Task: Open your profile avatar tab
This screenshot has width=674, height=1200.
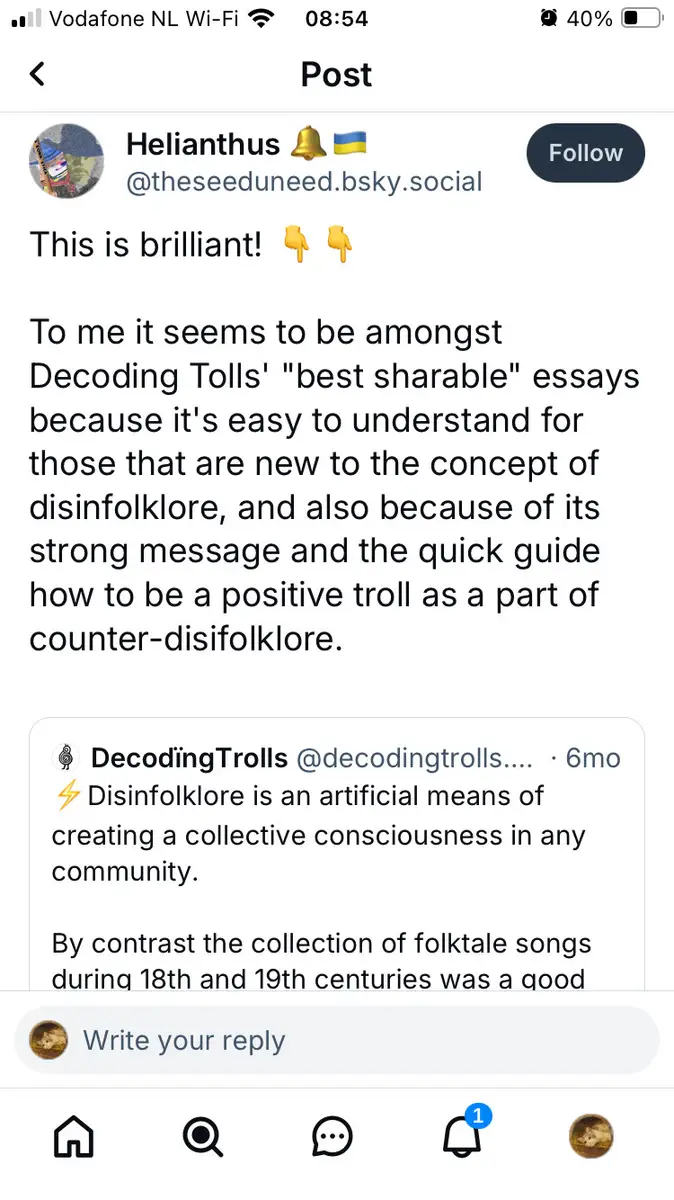Action: pyautogui.click(x=591, y=1136)
